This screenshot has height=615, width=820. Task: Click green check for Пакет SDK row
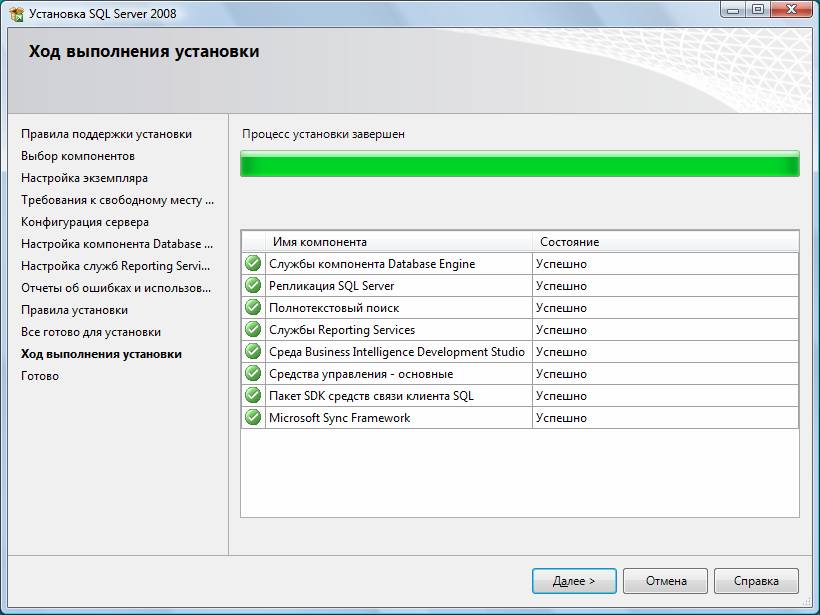pos(253,396)
